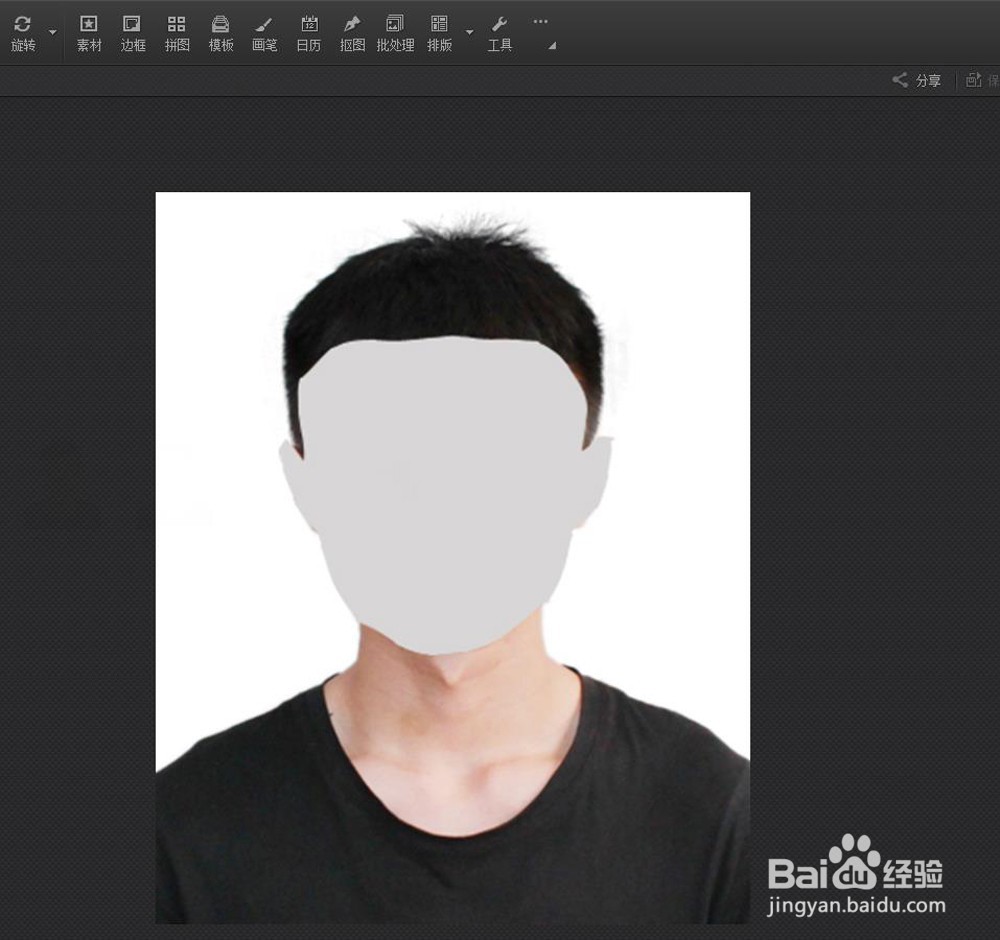Expand the 旋转 dropdown arrow

pos(53,32)
